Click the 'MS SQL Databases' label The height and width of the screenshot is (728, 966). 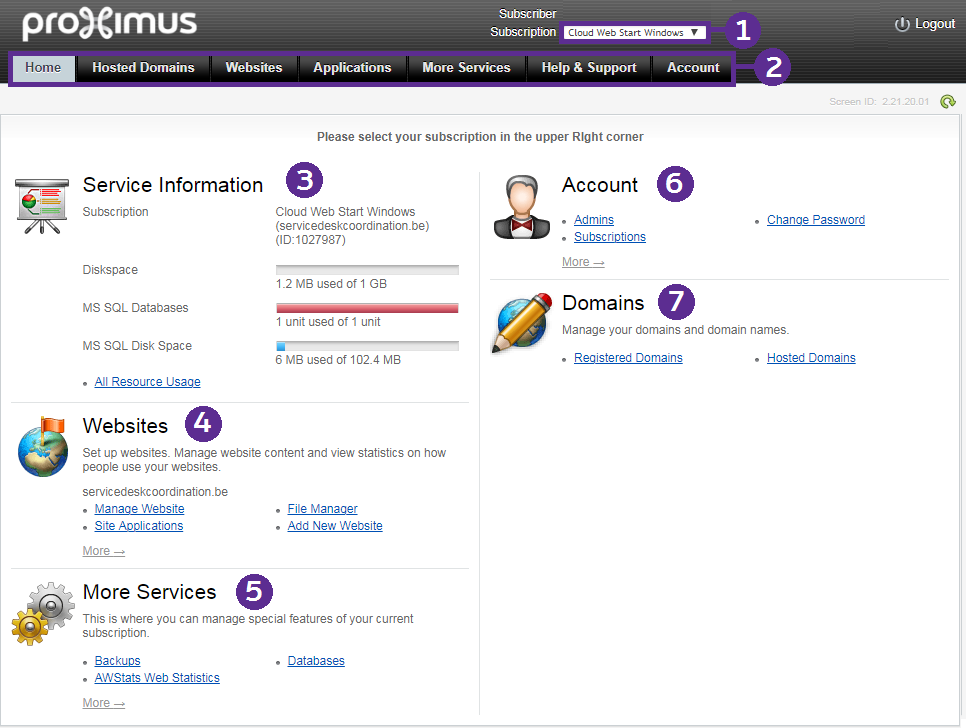tap(136, 308)
